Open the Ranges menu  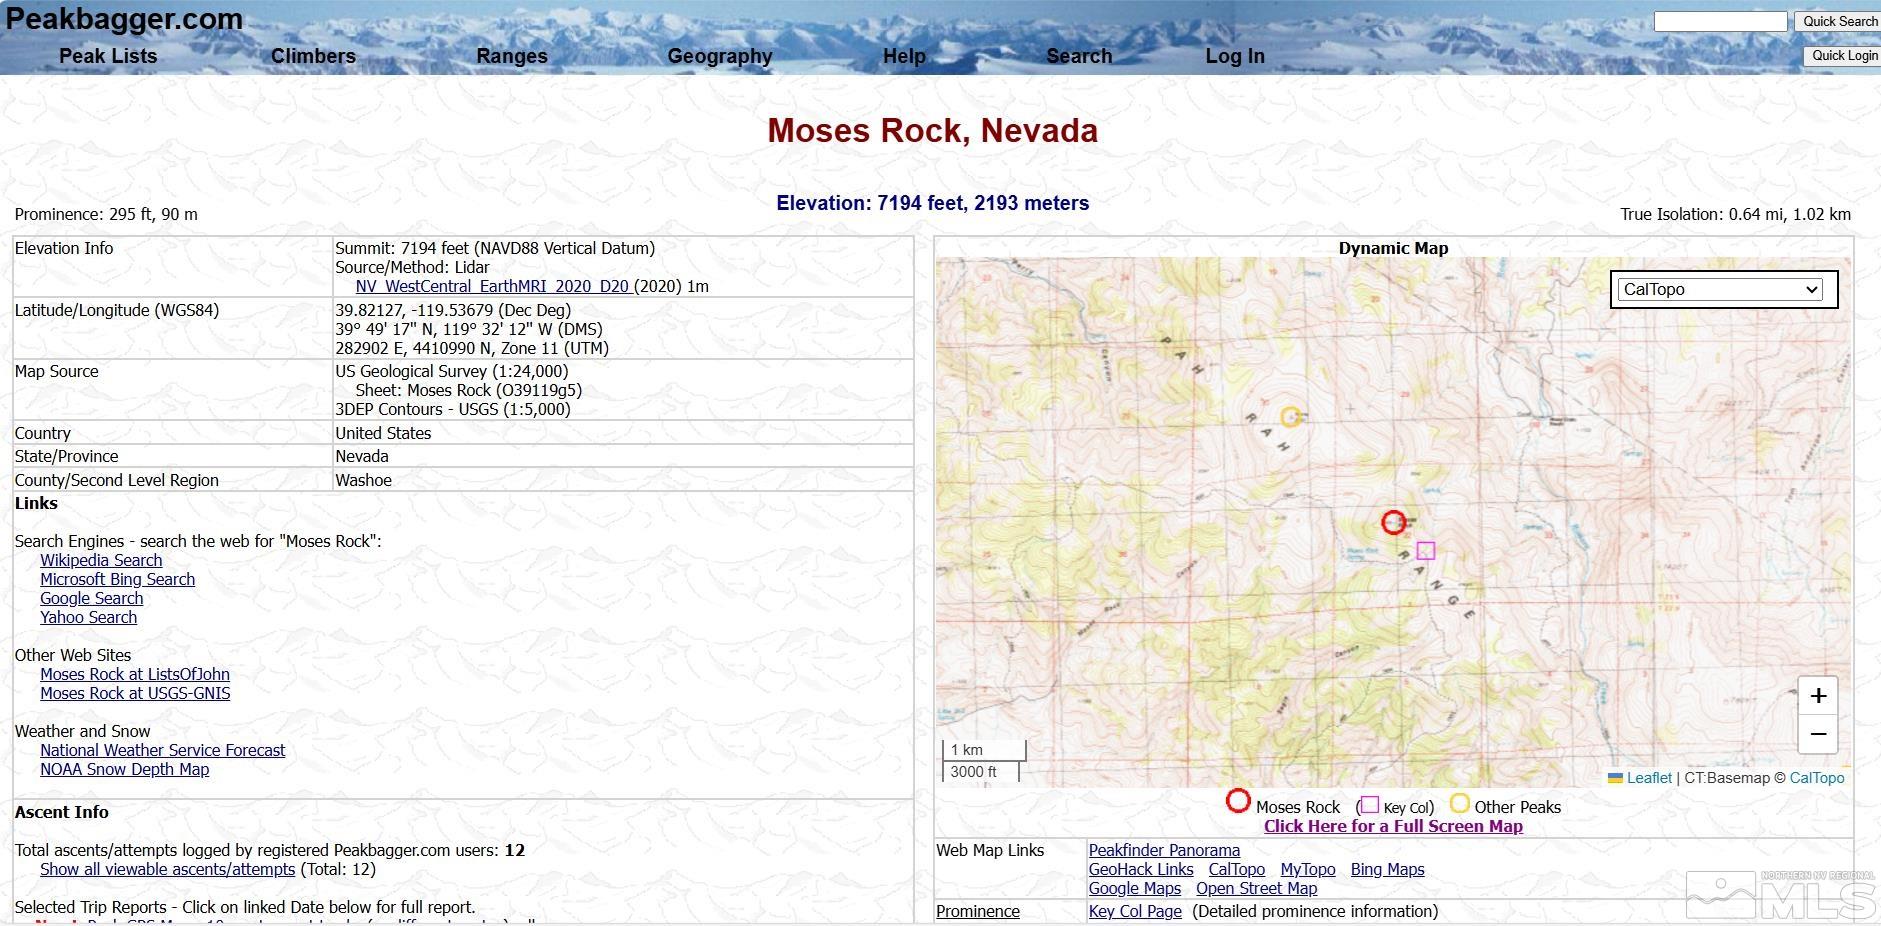(511, 56)
